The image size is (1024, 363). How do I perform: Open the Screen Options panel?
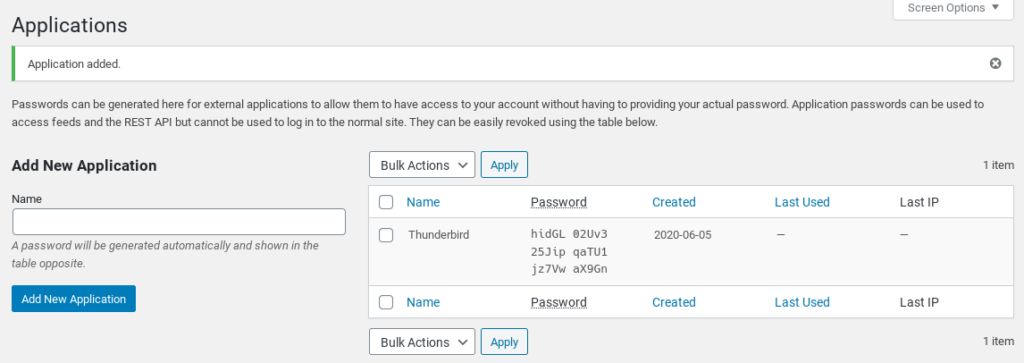(x=953, y=8)
